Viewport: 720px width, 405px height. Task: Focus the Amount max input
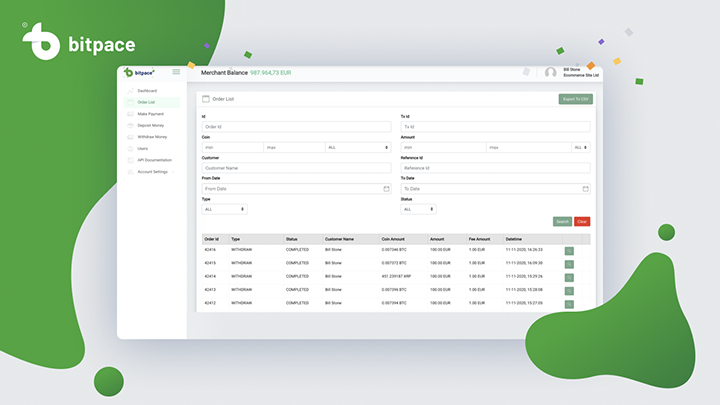tap(529, 147)
